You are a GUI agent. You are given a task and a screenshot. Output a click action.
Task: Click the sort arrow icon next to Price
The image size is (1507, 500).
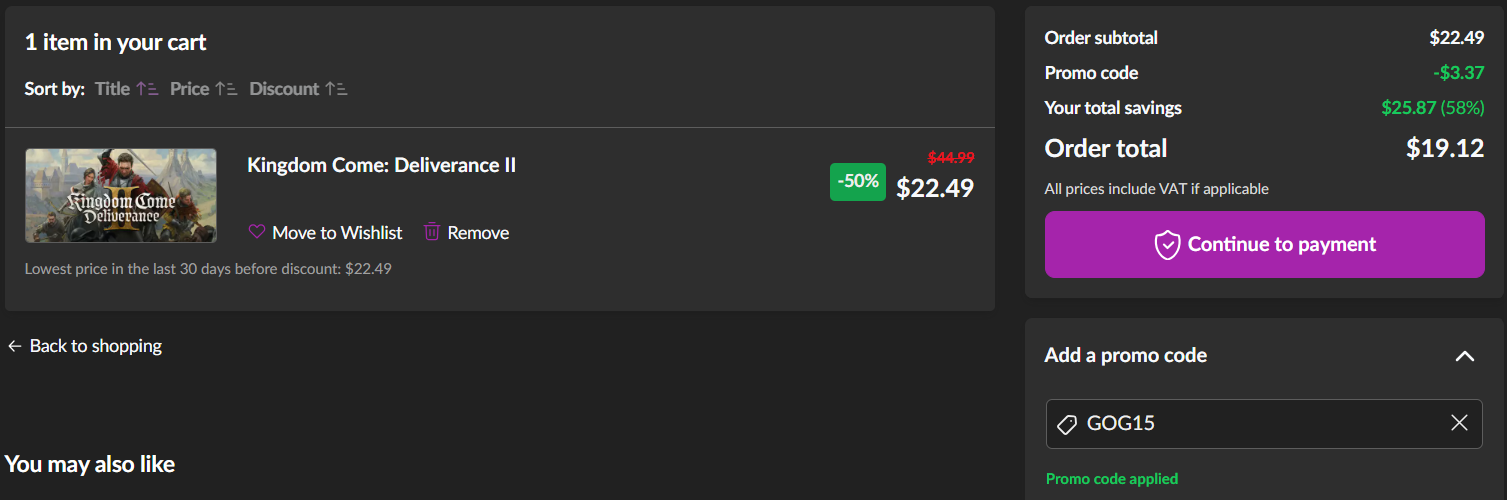pyautogui.click(x=226, y=89)
